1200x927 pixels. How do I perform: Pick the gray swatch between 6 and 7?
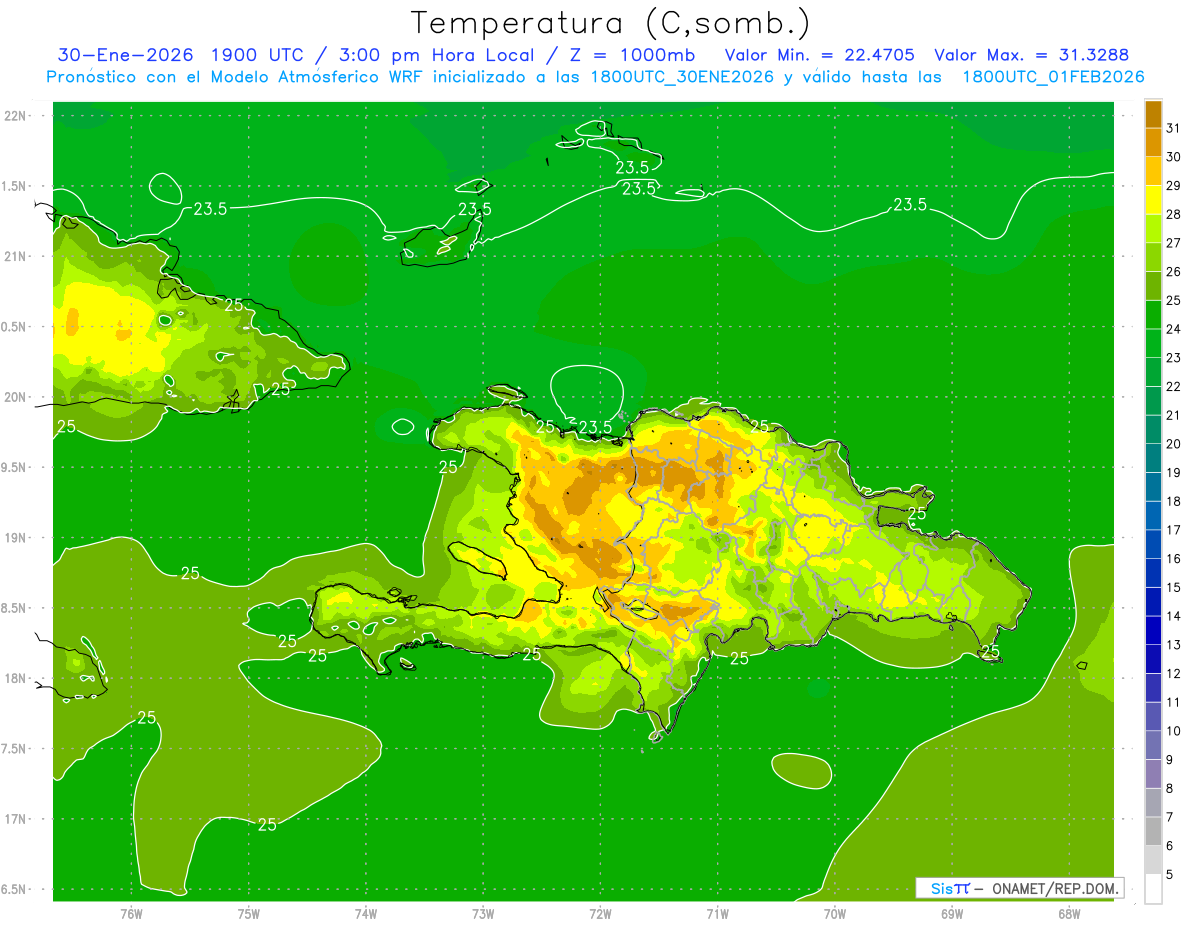[x=1153, y=831]
